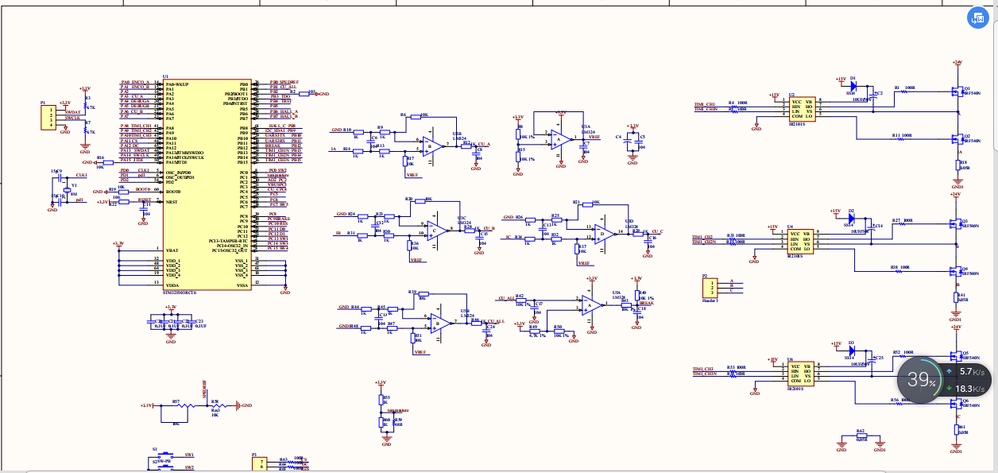
Task: Select the Y1 crystal oscillator symbol
Action: point(66,190)
